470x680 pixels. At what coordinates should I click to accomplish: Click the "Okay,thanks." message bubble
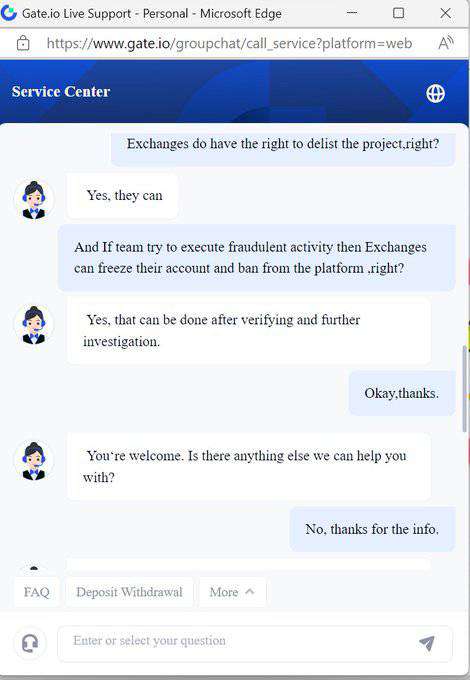(x=402, y=393)
